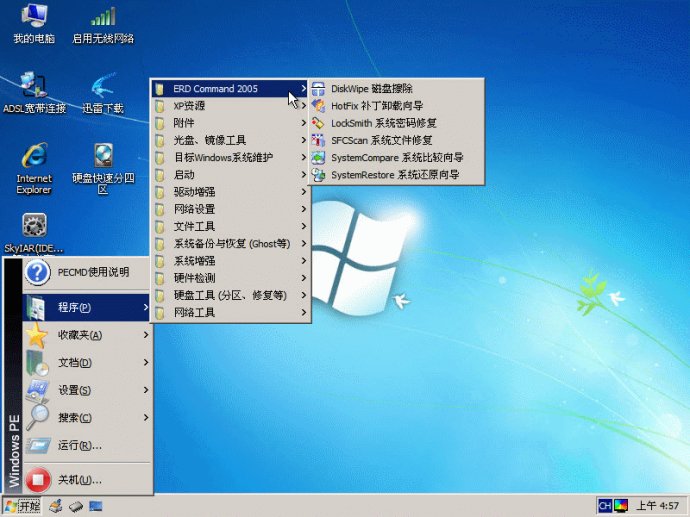This screenshot has width=690, height=517.
Task: Expand the 附件 submenu arrow
Action: [304, 123]
